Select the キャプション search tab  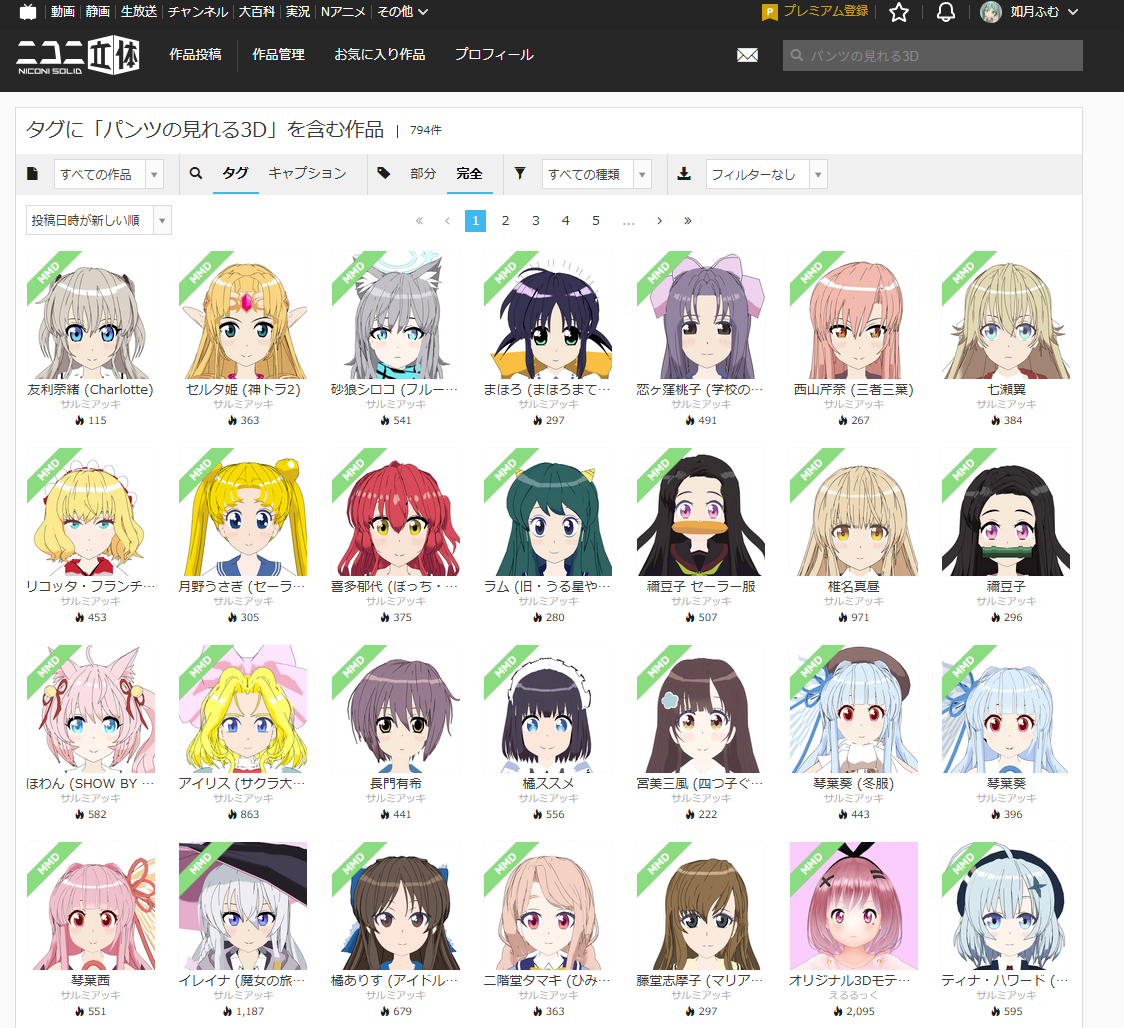tap(308, 173)
